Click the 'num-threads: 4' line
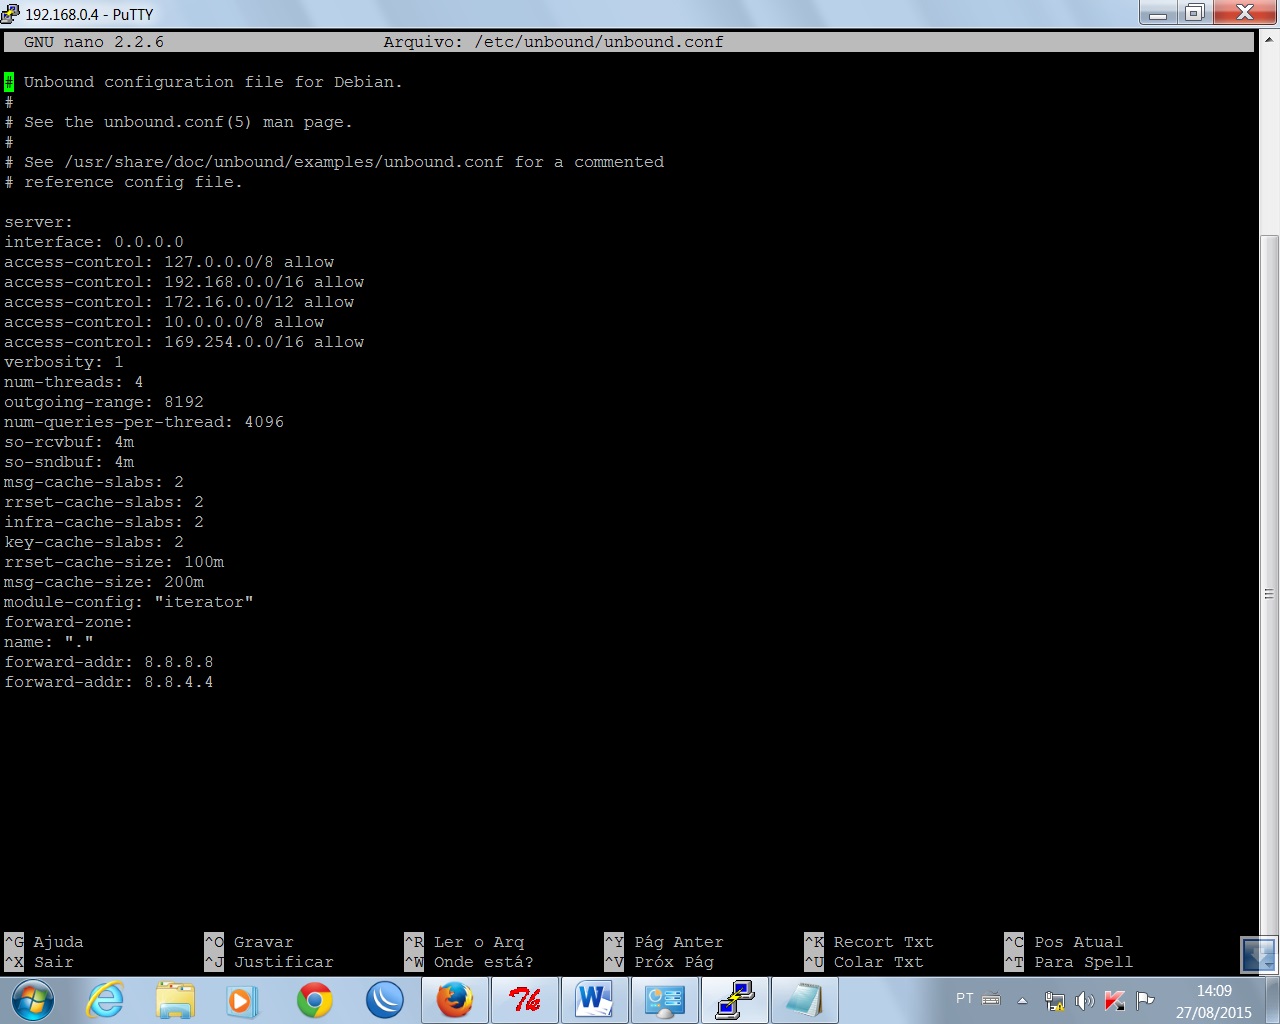The image size is (1280, 1024). point(74,382)
